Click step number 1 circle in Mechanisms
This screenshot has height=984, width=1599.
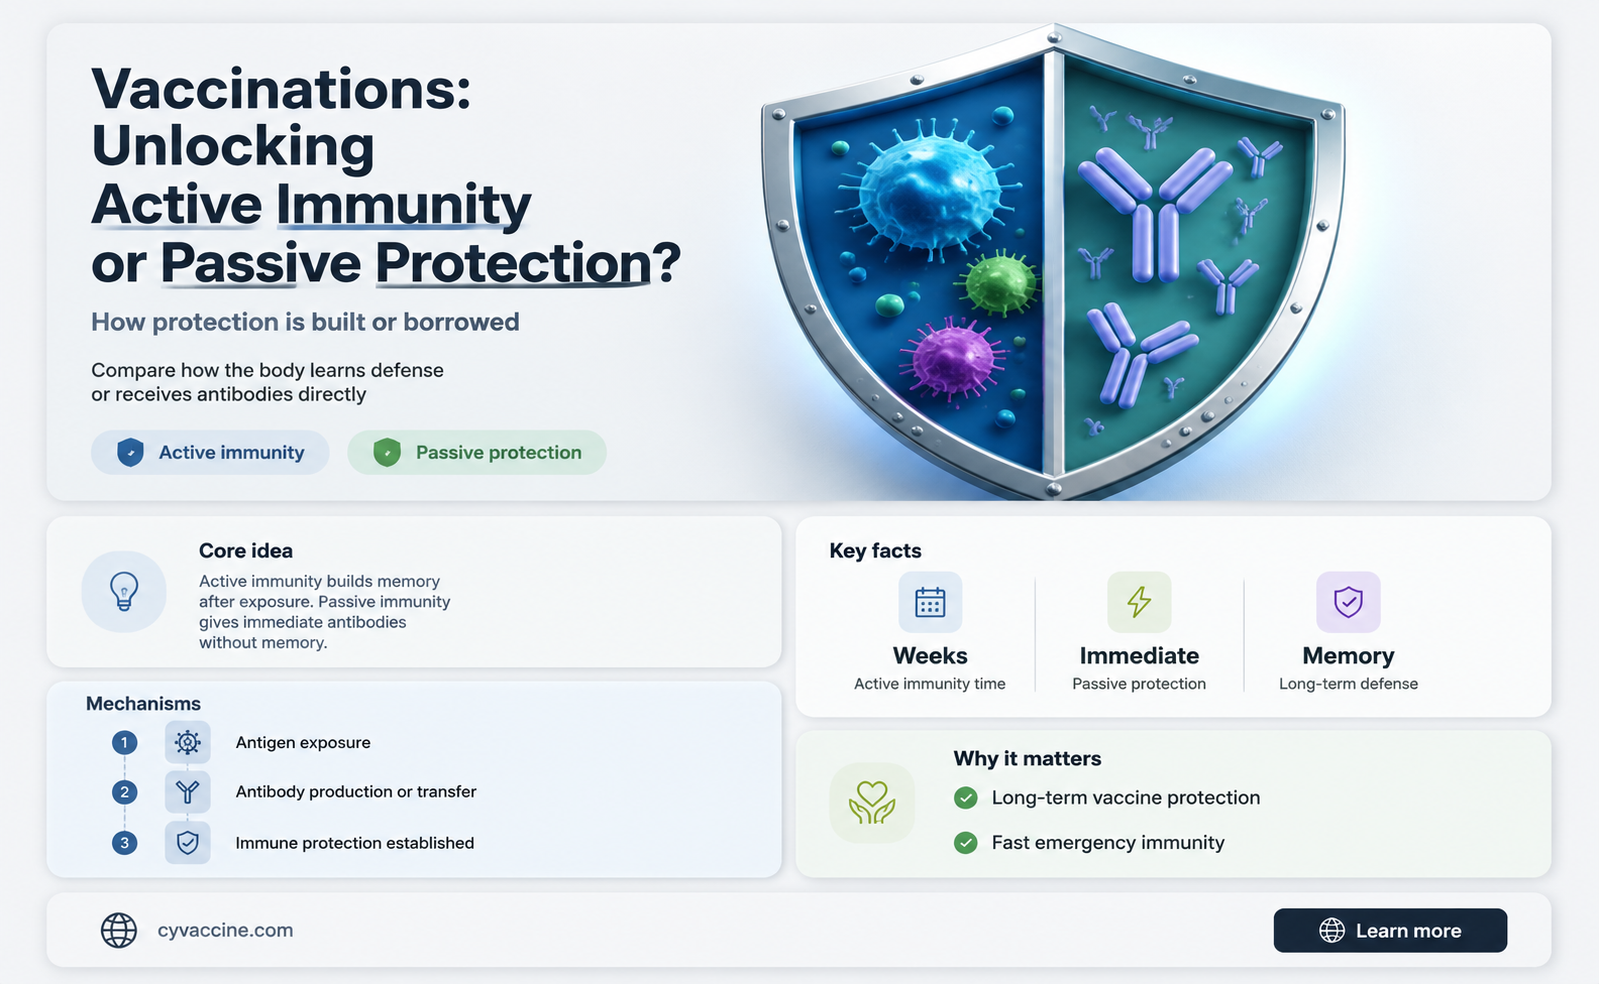(124, 742)
